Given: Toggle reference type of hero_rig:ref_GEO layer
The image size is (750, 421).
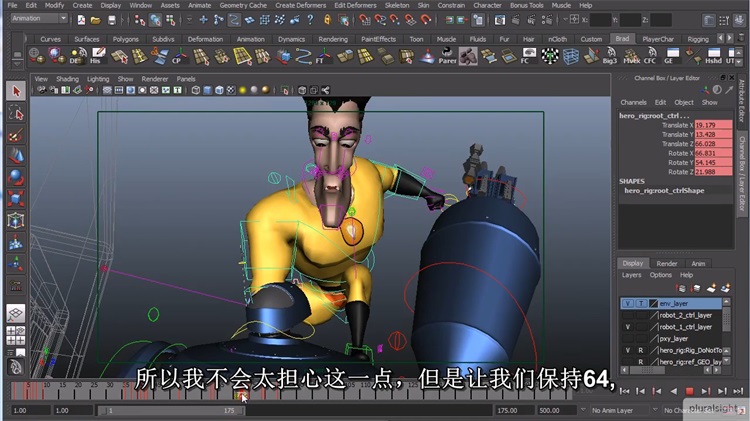Looking at the screenshot, I should click(641, 362).
